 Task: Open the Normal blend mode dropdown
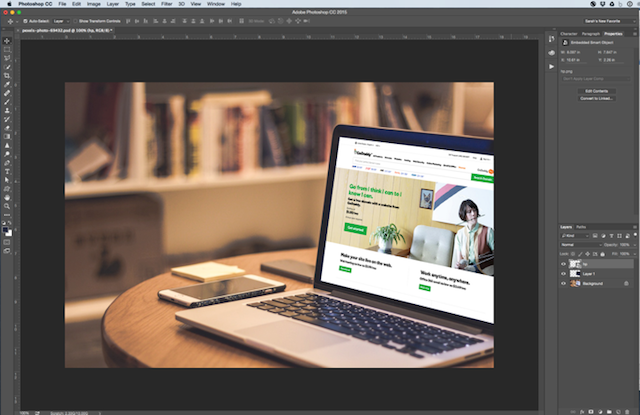pyautogui.click(x=581, y=245)
